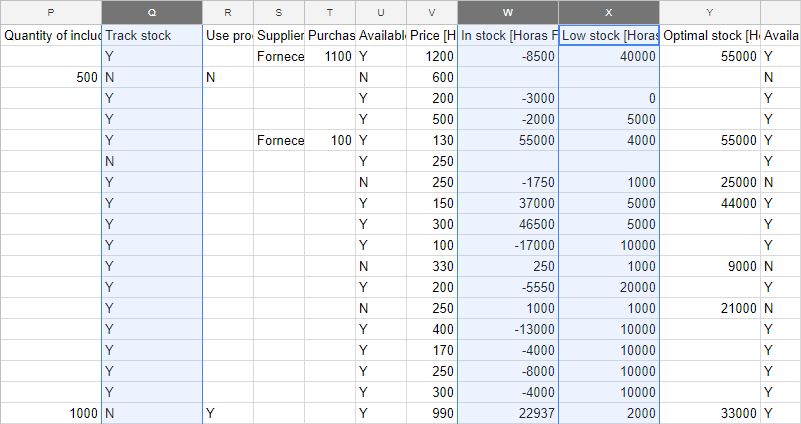Select the 'Quantity of inclu' header cell
This screenshot has height=424, width=801.
51,36
